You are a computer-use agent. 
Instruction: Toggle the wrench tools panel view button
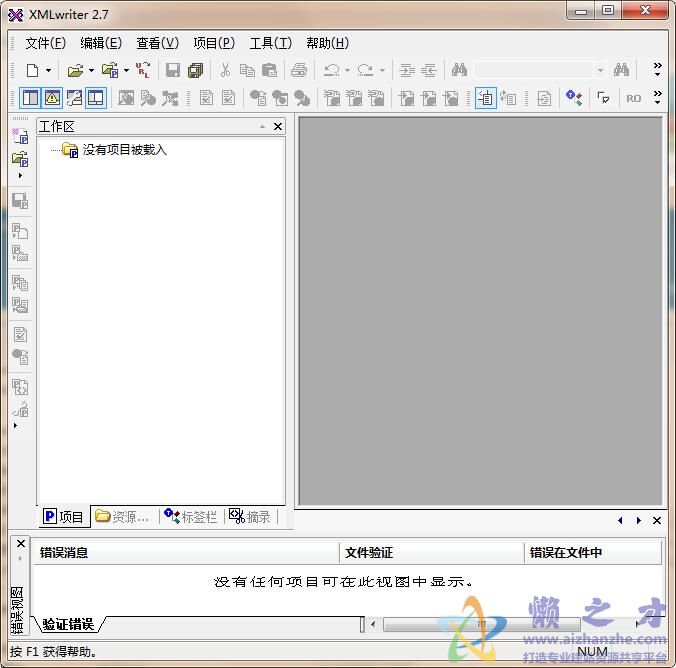click(74, 98)
